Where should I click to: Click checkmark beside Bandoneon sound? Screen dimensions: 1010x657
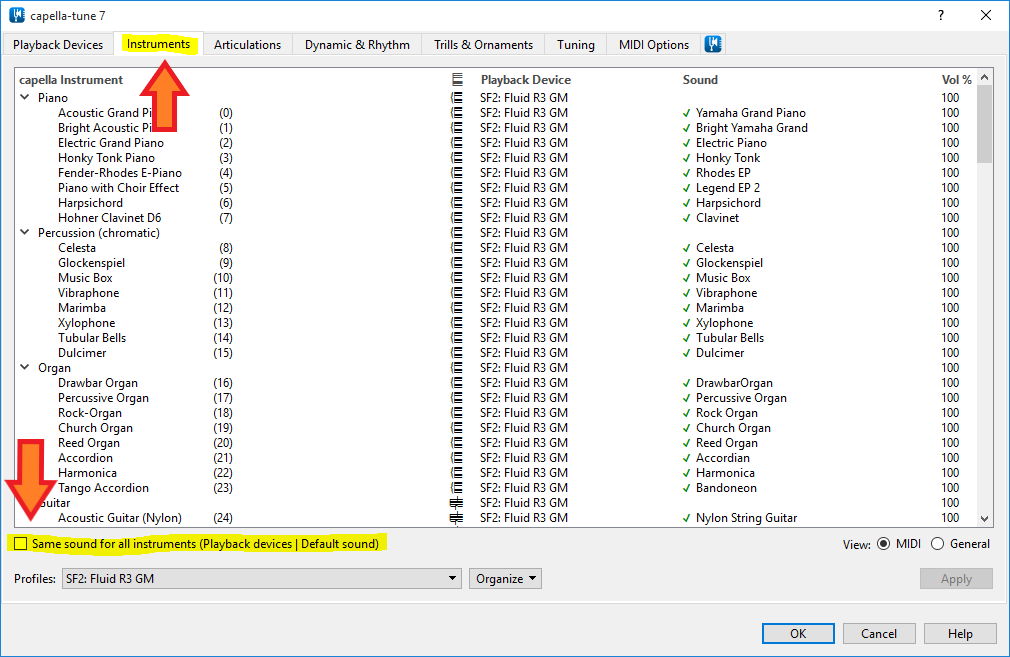tap(687, 488)
